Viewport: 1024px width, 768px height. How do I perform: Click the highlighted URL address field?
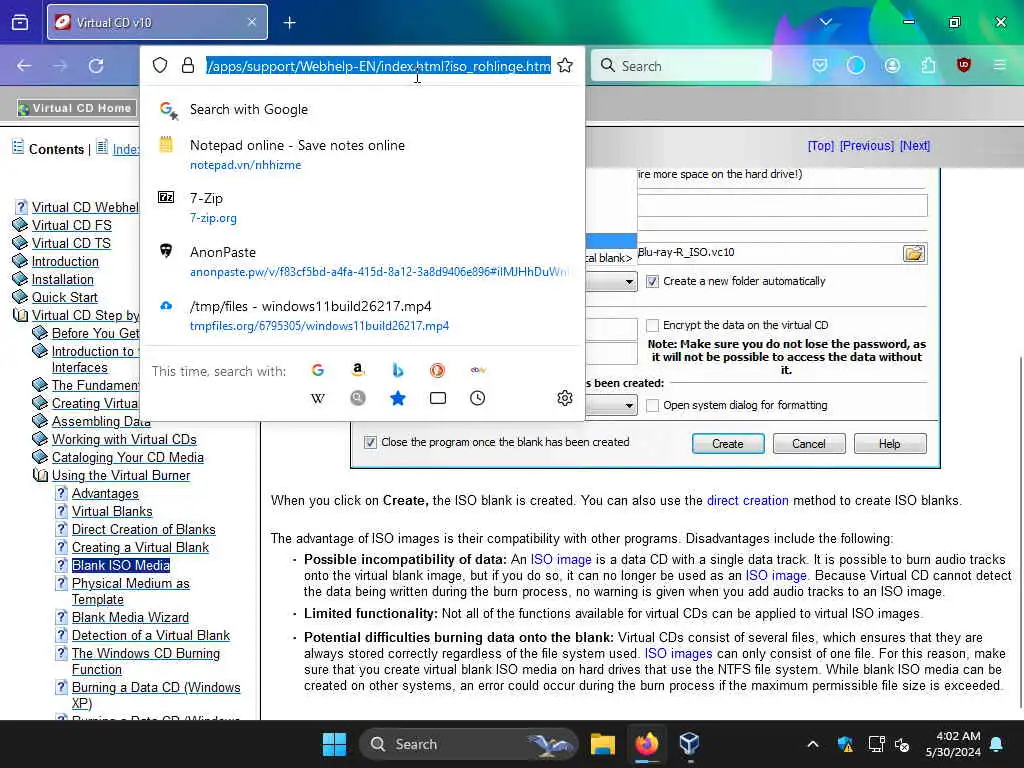tap(378, 66)
